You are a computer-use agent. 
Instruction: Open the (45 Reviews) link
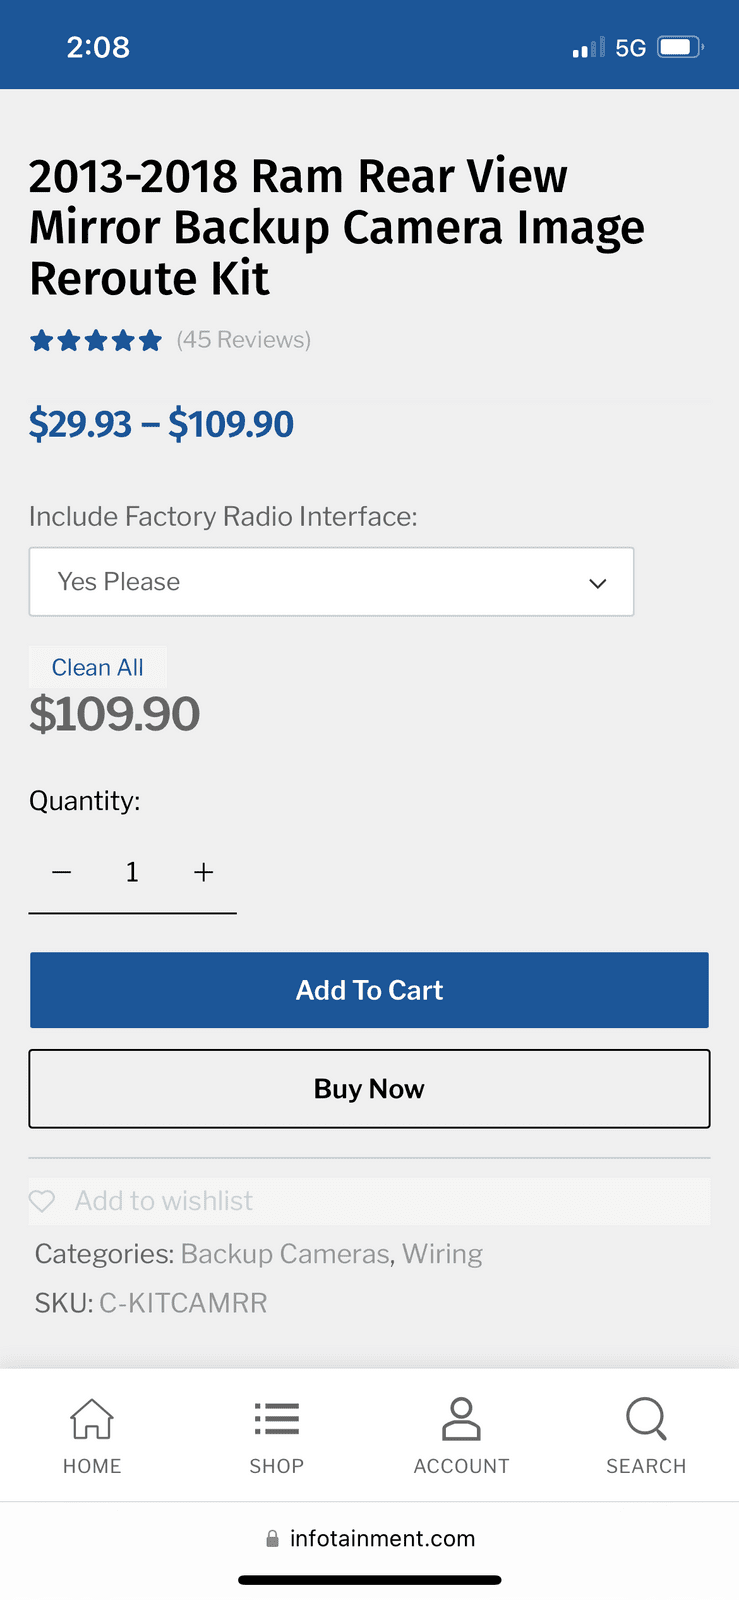click(244, 340)
